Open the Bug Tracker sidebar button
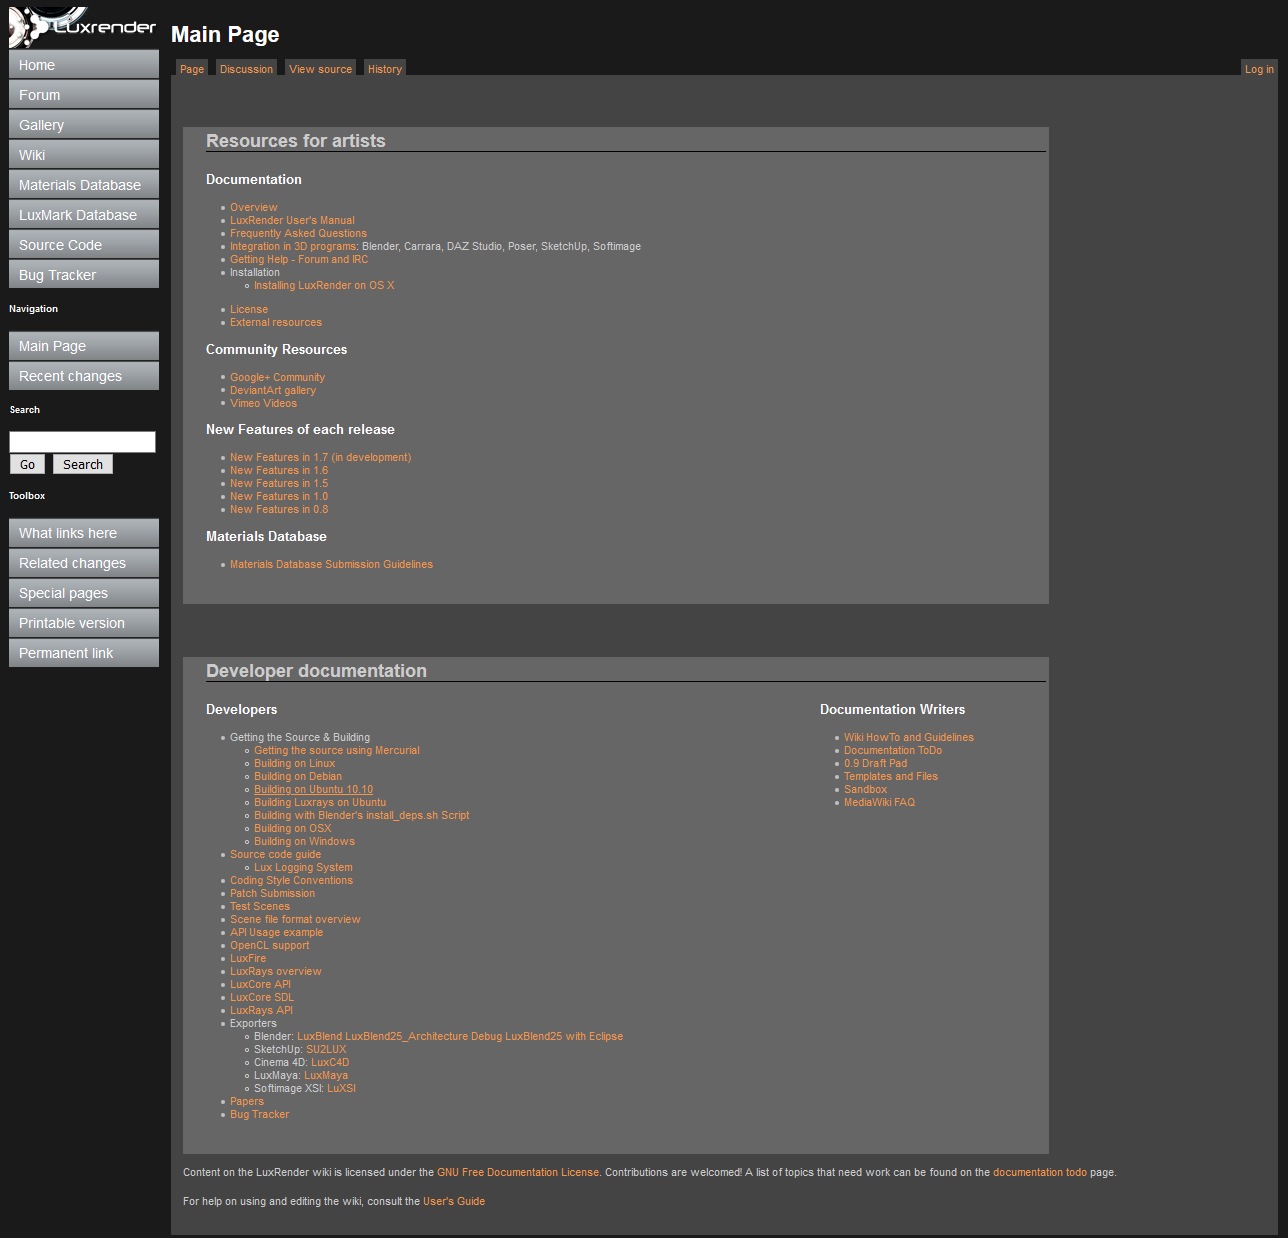This screenshot has width=1288, height=1238. tap(83, 275)
